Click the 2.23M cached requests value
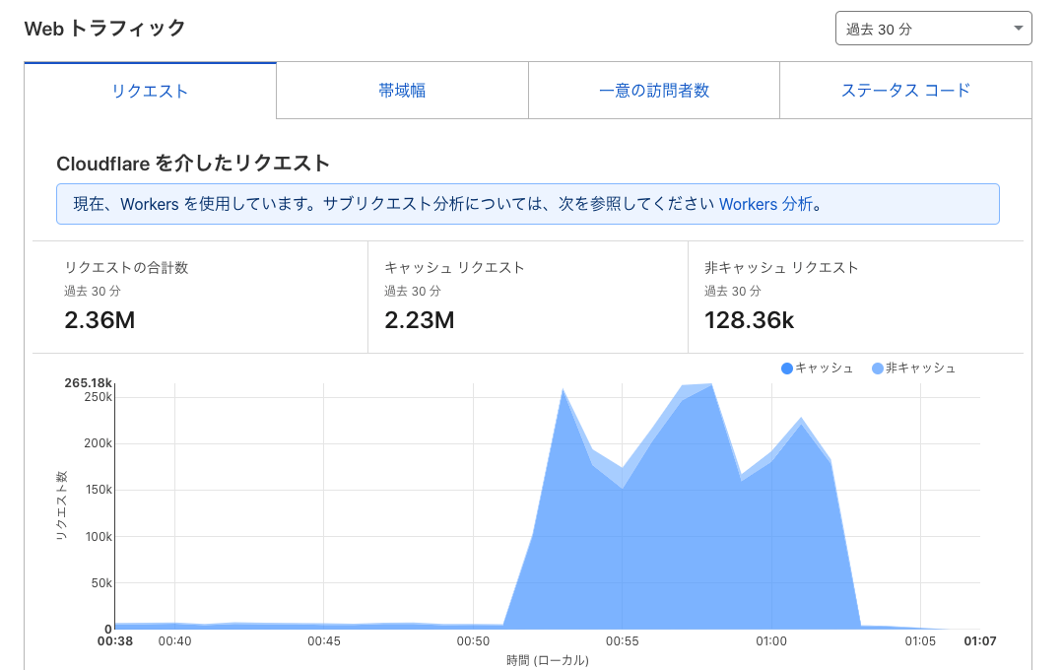Screen dimensions: 1062x670 419,320
